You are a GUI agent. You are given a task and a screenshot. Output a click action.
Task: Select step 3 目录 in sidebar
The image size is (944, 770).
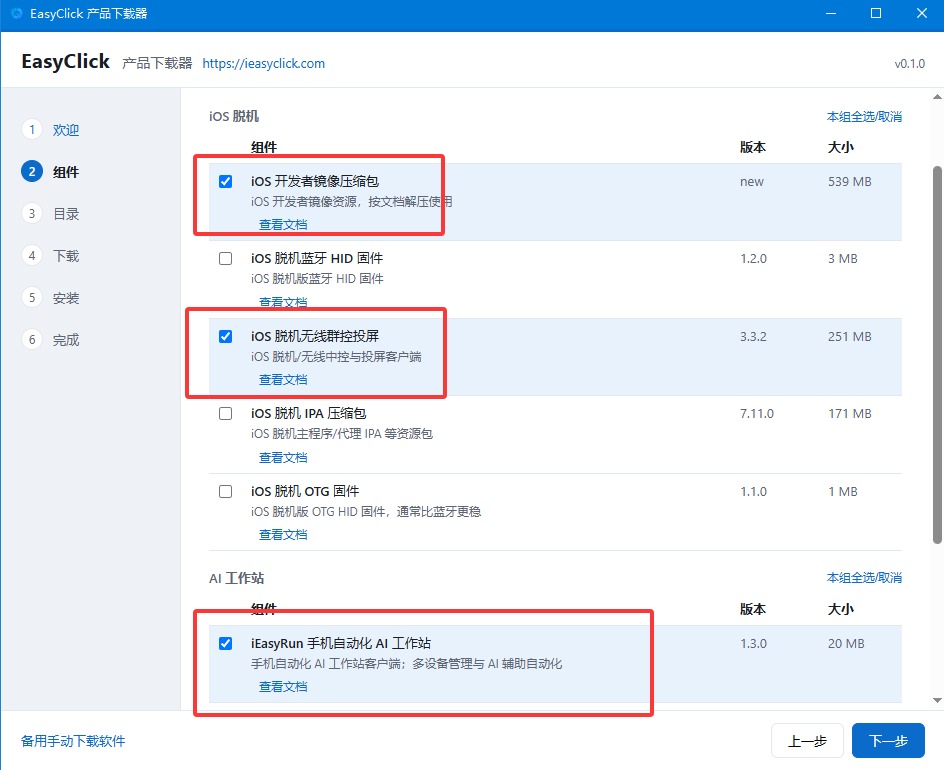[x=51, y=214]
